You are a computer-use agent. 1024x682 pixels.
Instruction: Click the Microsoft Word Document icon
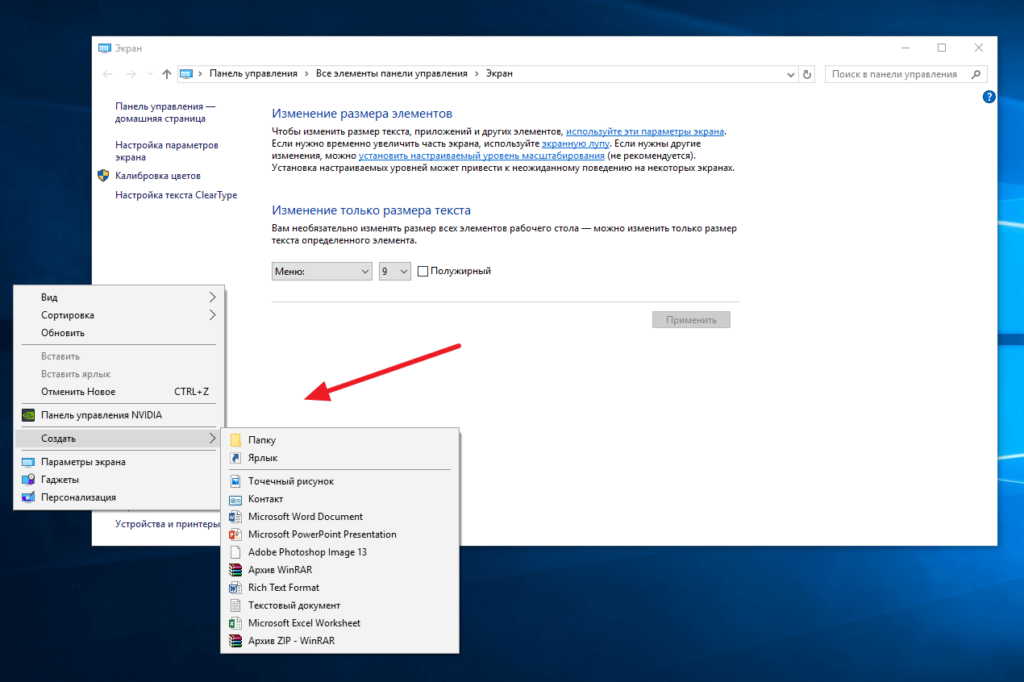(x=236, y=517)
